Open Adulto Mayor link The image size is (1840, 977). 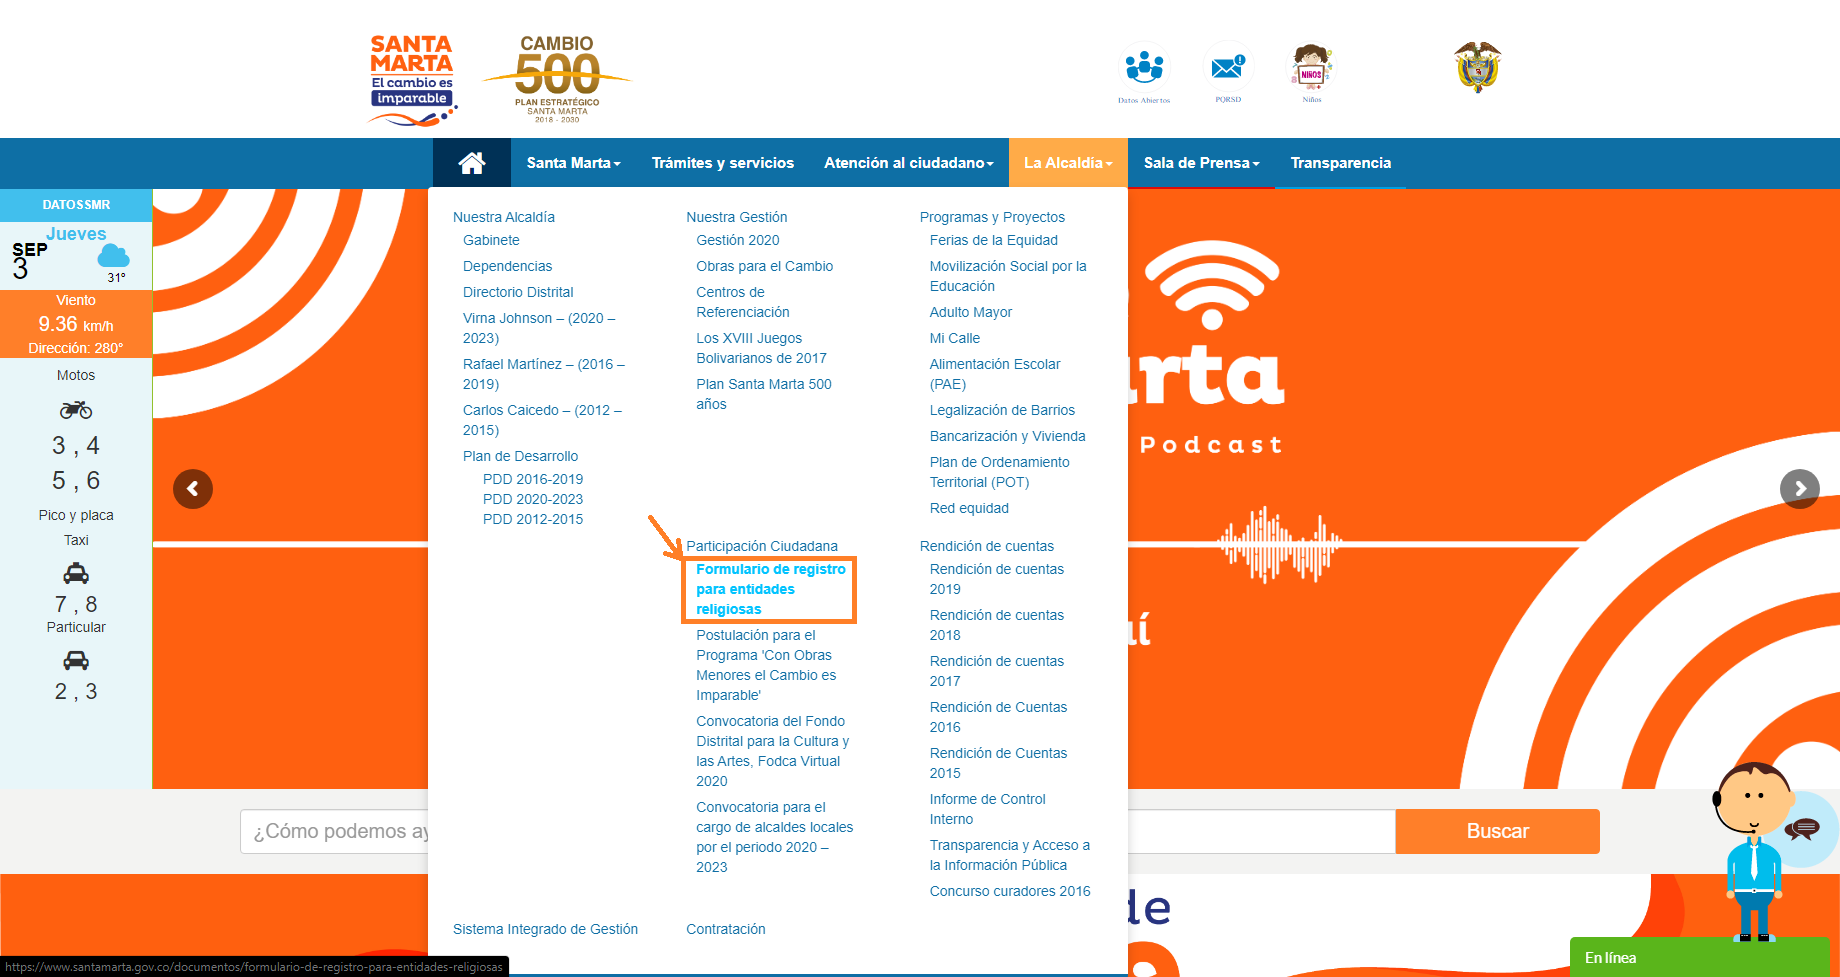(971, 312)
